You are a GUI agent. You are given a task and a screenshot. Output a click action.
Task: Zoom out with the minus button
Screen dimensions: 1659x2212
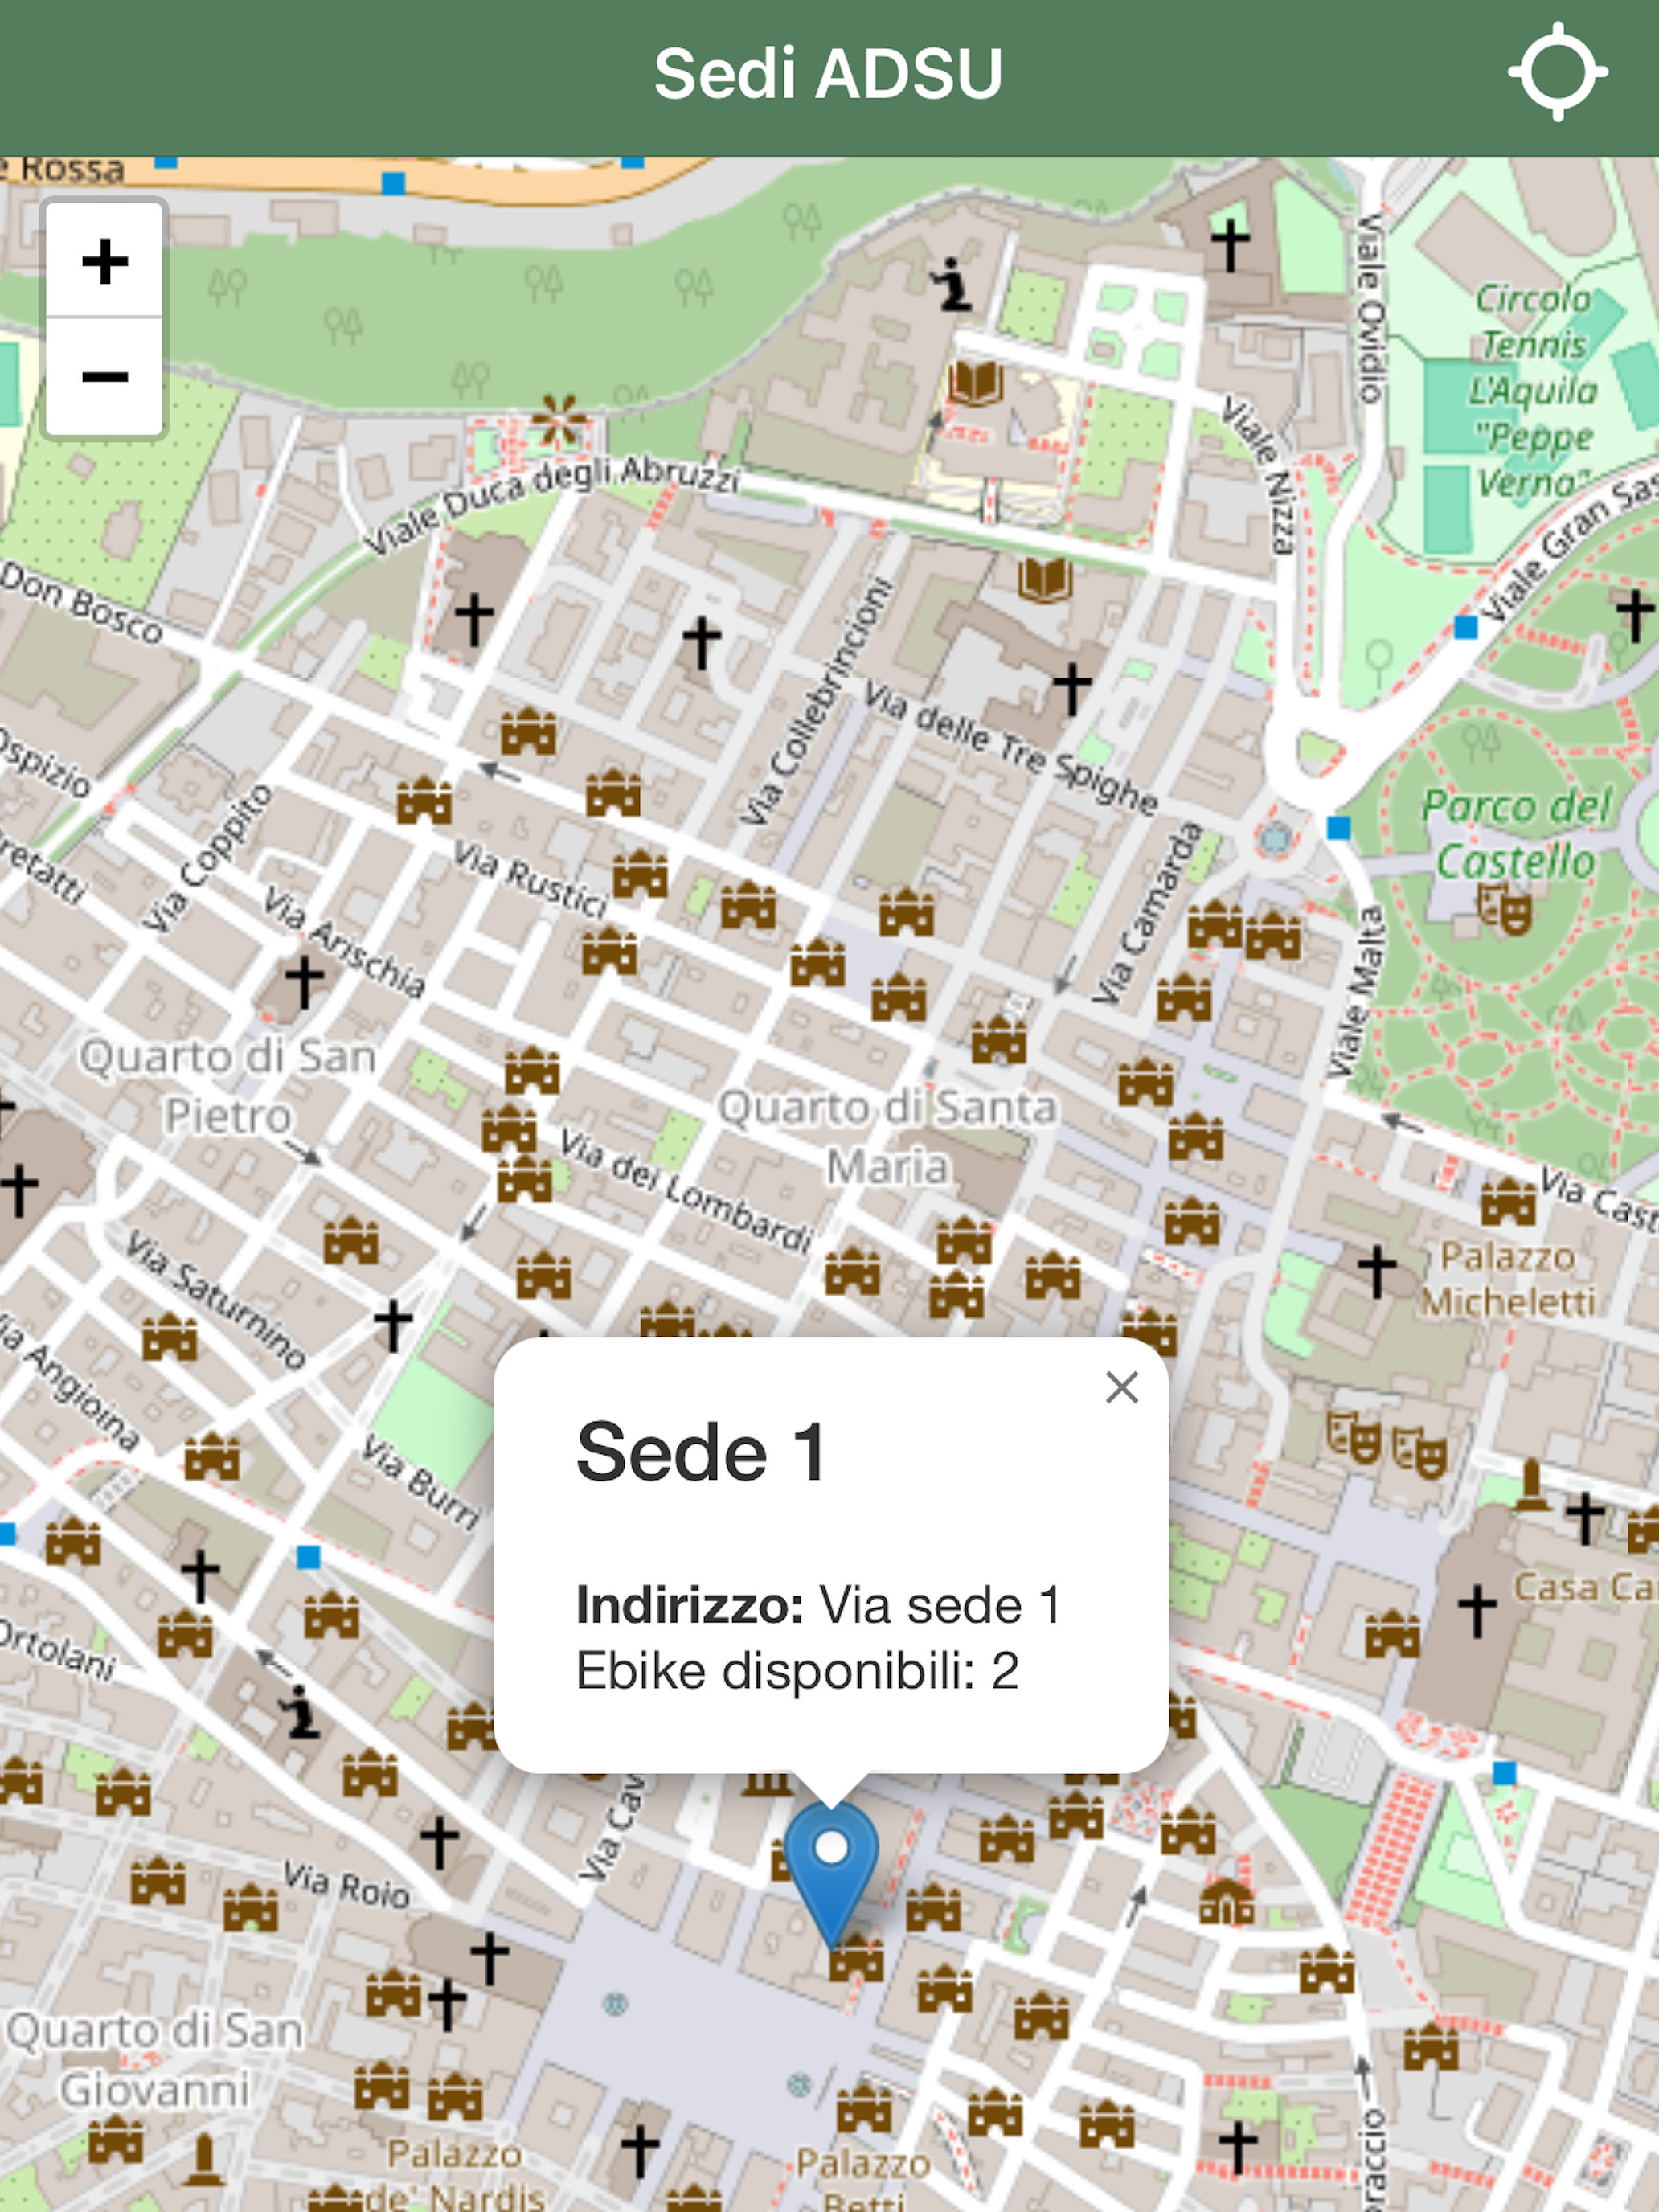[x=104, y=377]
